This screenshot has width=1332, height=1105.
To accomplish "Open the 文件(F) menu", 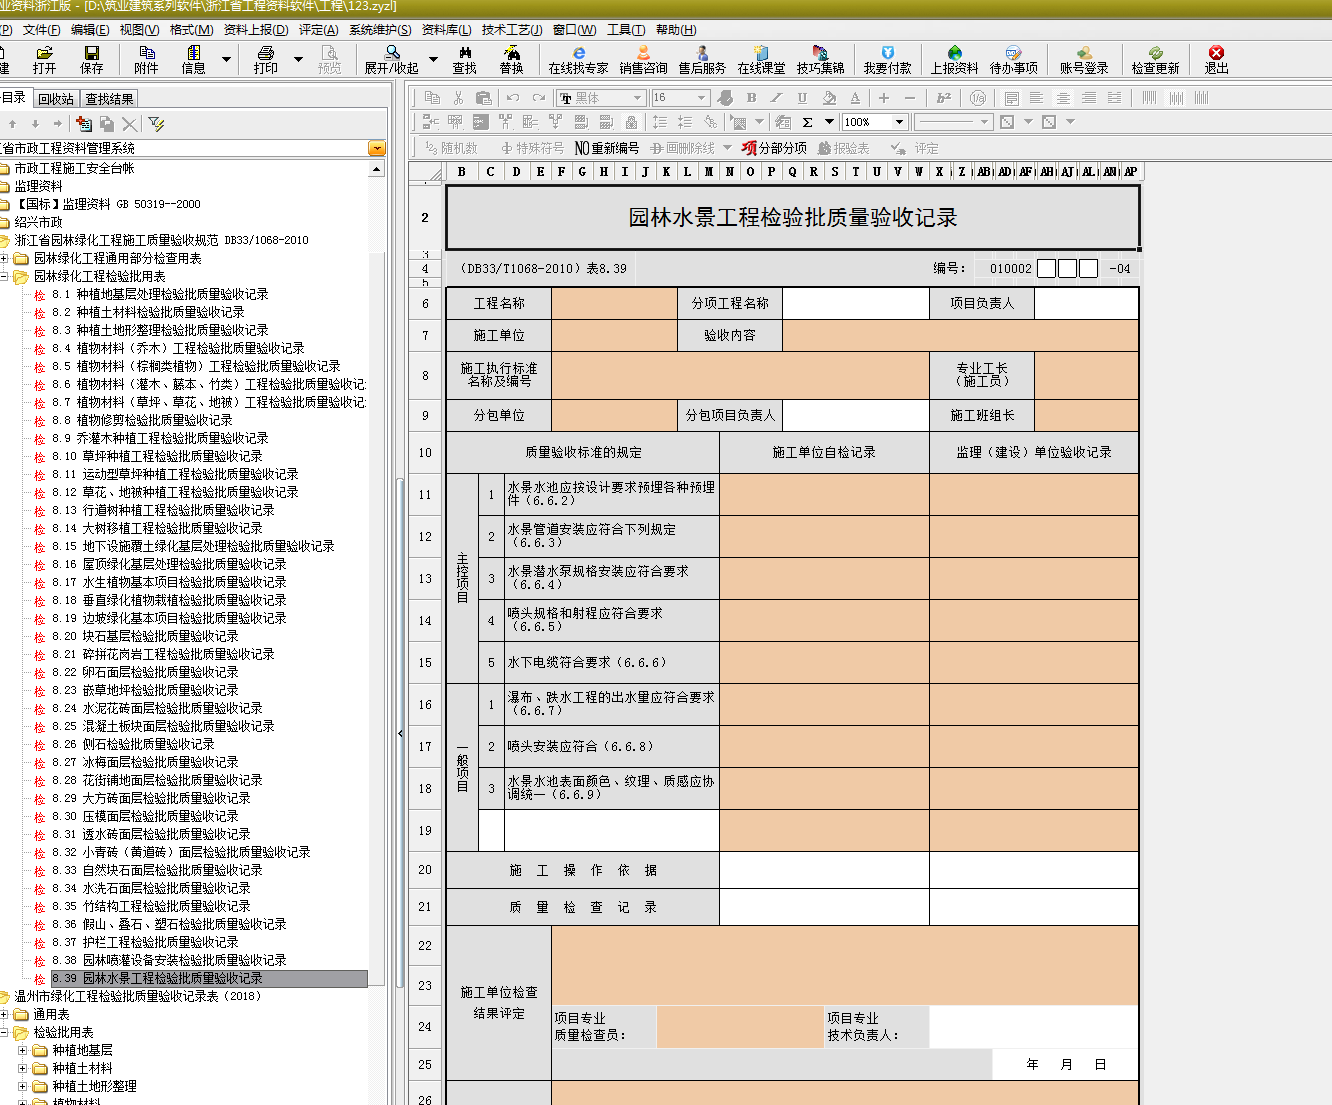I will [x=41, y=30].
